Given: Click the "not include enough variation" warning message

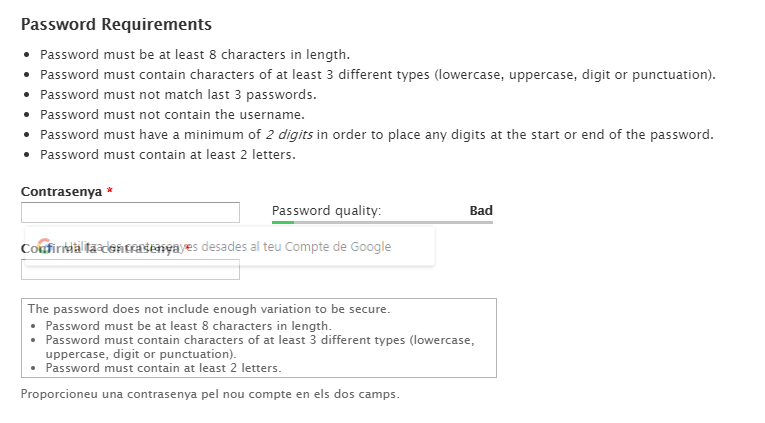Looking at the screenshot, I should [x=208, y=309].
